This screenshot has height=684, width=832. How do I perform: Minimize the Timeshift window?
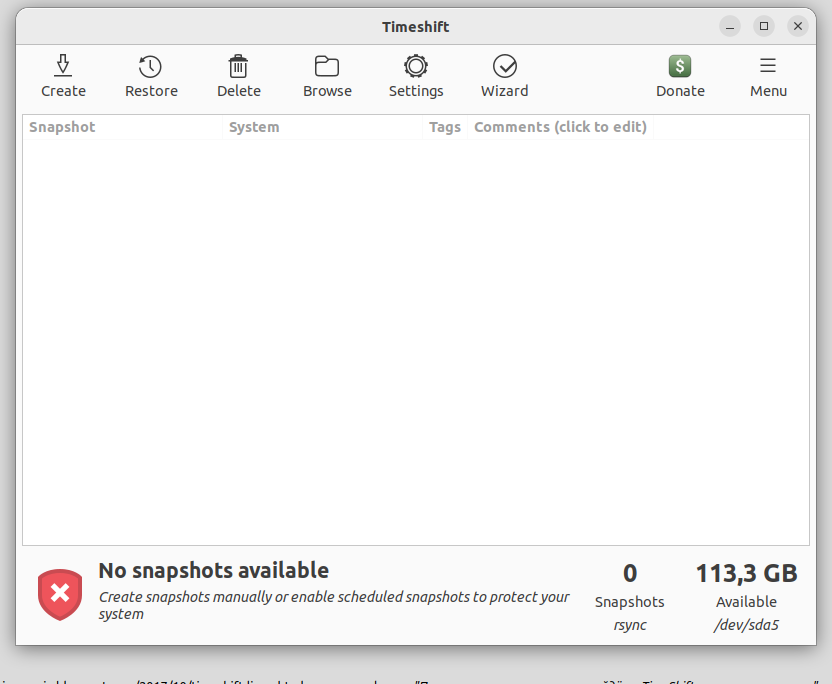pos(730,26)
